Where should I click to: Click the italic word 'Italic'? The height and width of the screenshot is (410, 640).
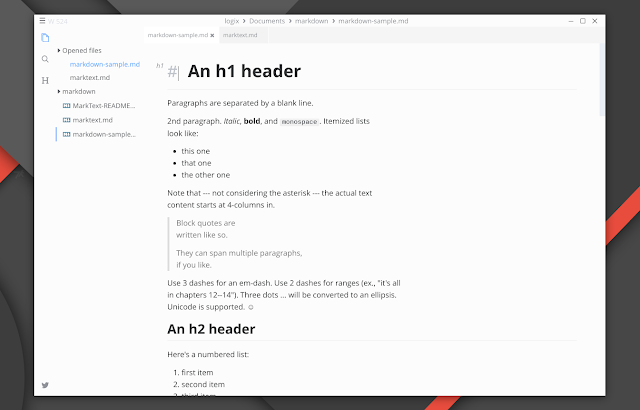pyautogui.click(x=232, y=121)
